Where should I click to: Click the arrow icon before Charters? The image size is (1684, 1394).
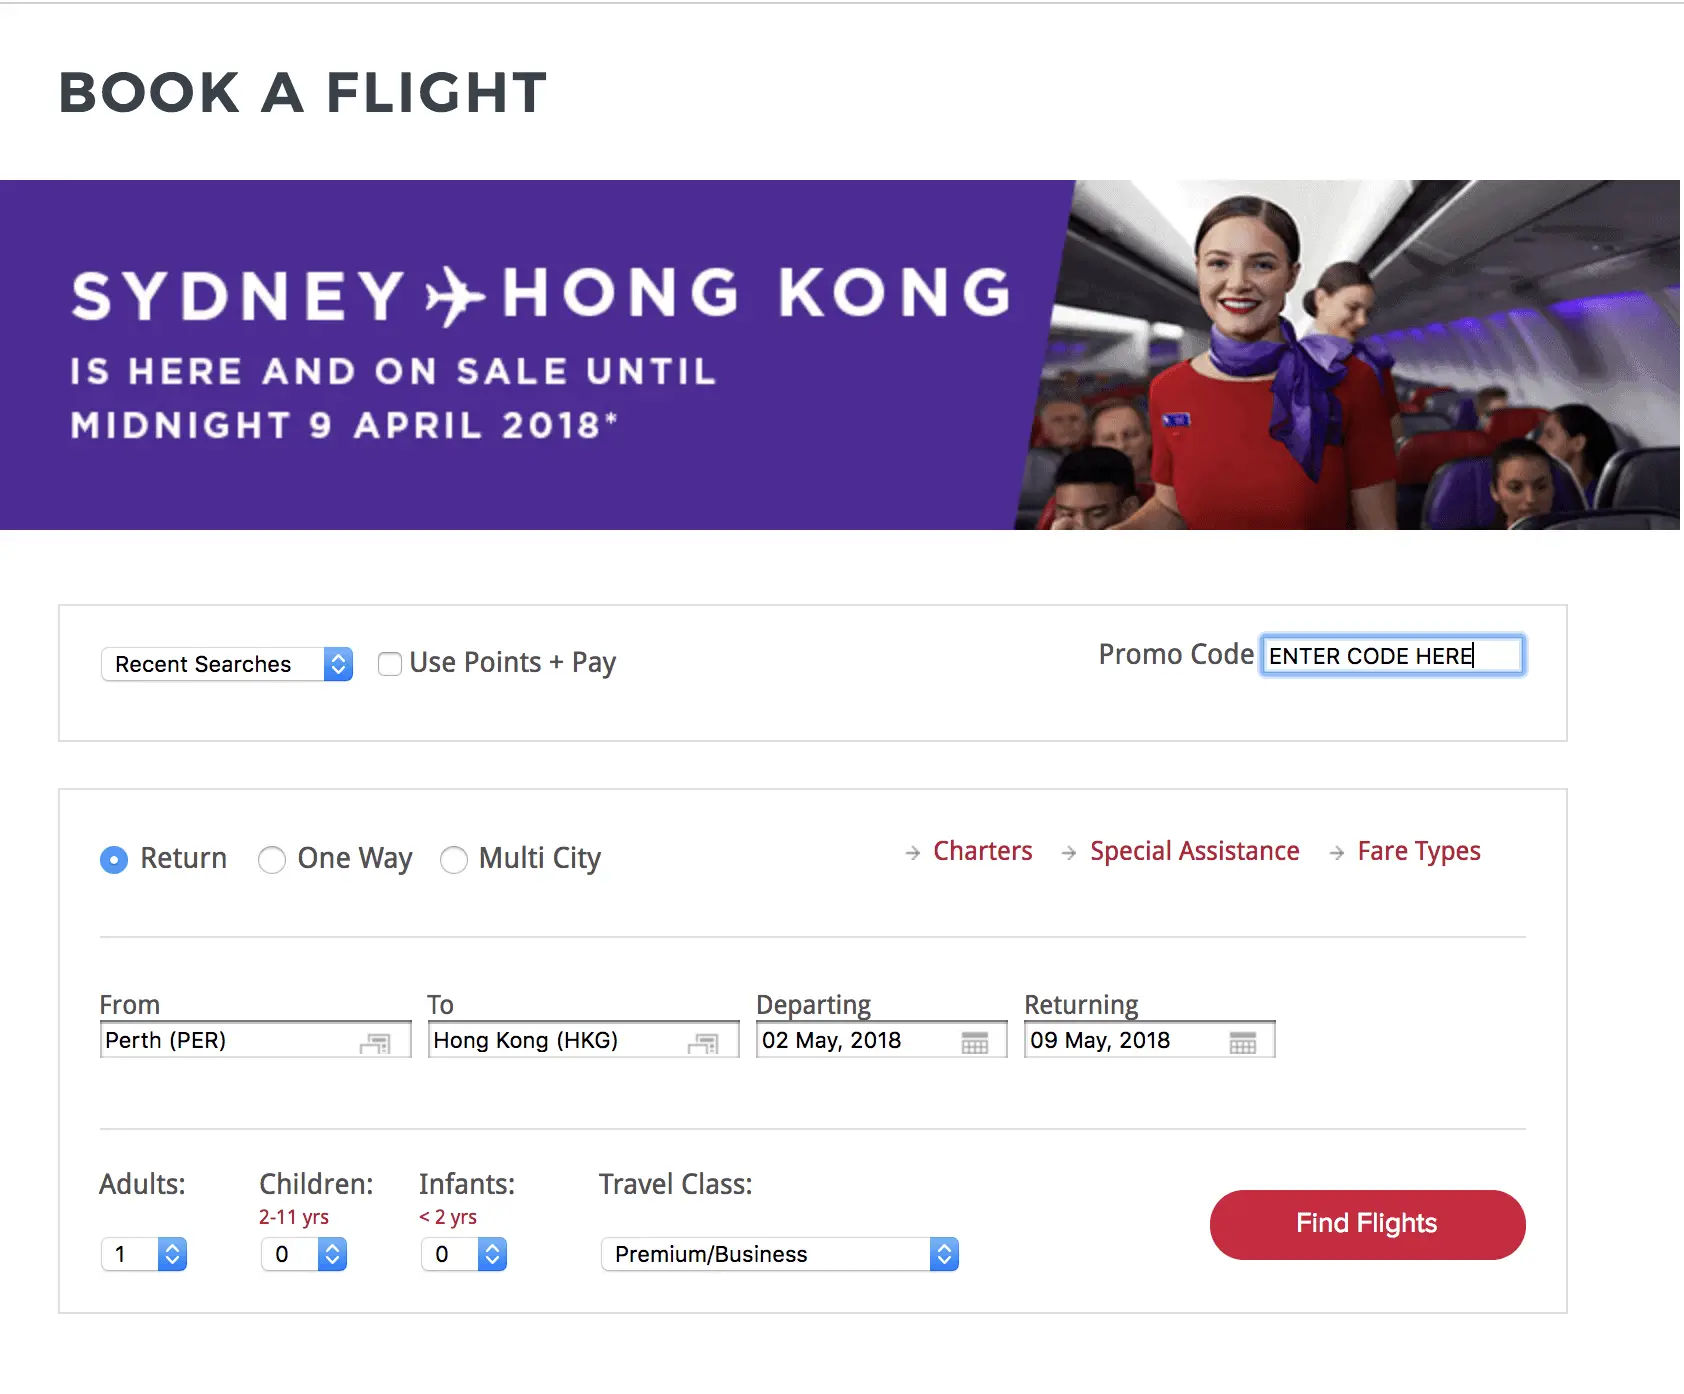tap(911, 853)
